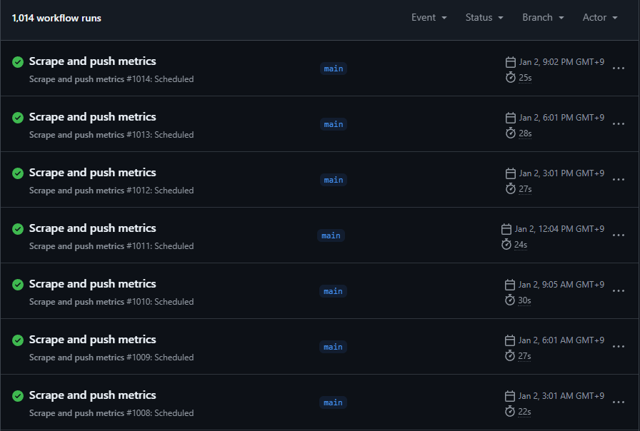640x431 pixels.
Task: Open the Actor filter dropdown
Action: pyautogui.click(x=600, y=18)
